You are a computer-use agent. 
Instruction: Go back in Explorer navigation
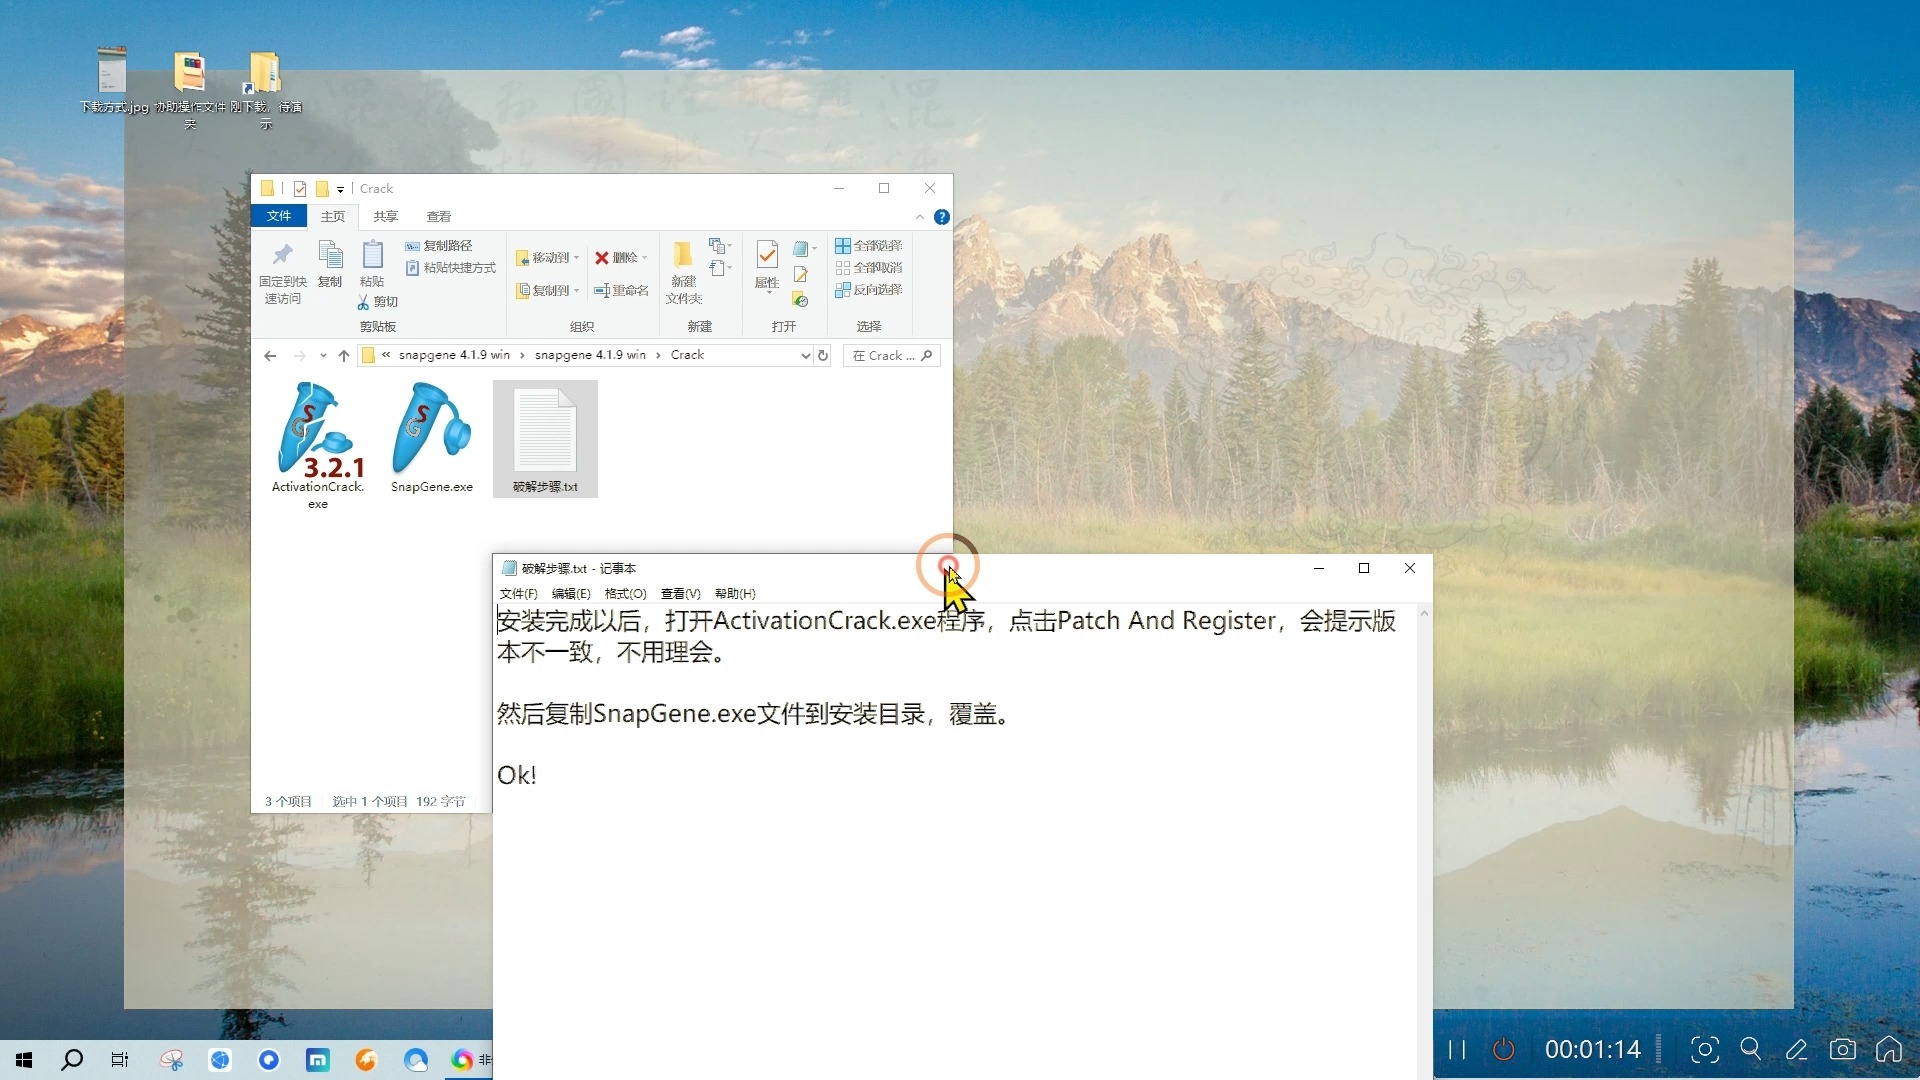coord(270,356)
